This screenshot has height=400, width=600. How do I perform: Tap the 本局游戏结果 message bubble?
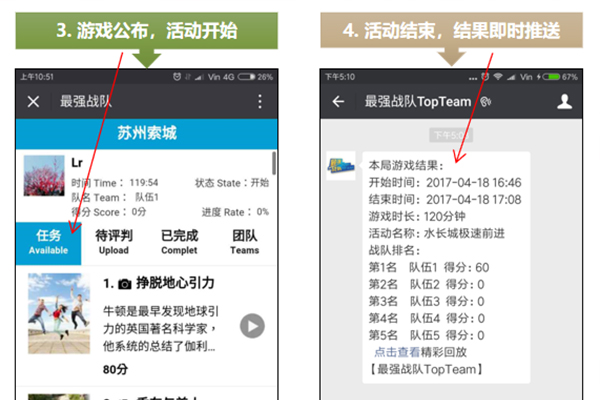[446, 267]
